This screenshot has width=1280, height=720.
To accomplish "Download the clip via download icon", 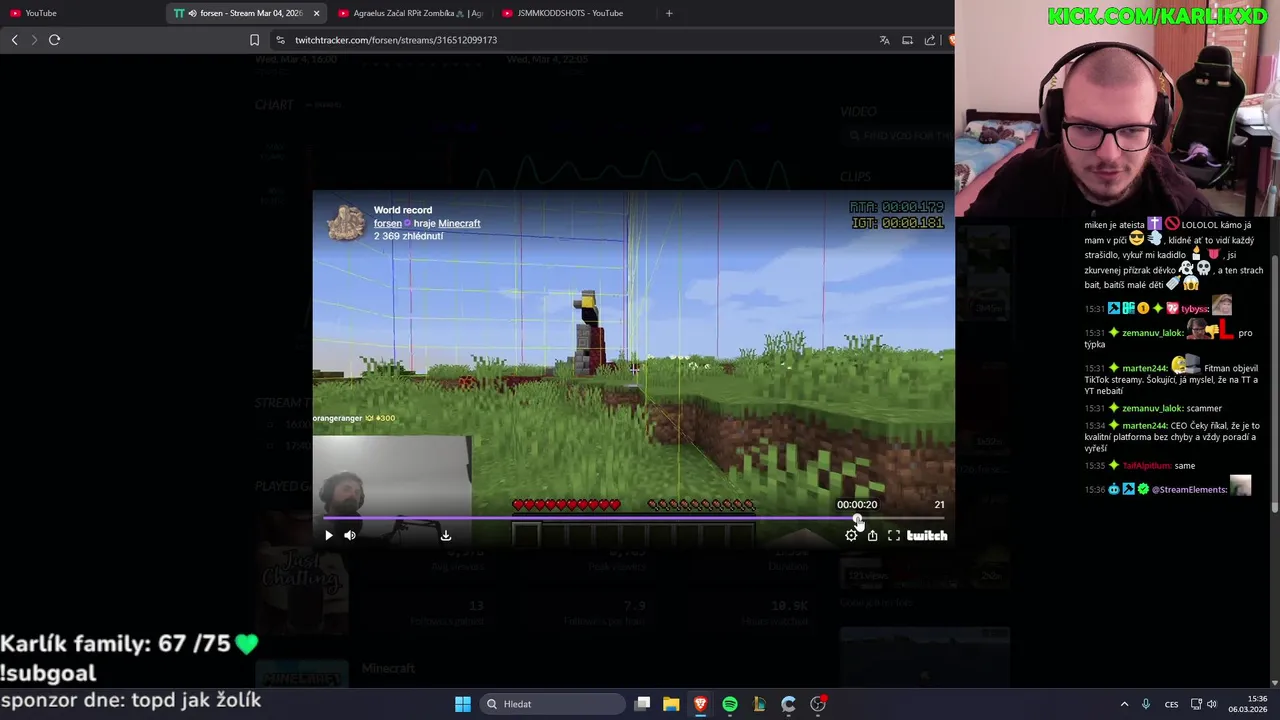I will pos(446,535).
